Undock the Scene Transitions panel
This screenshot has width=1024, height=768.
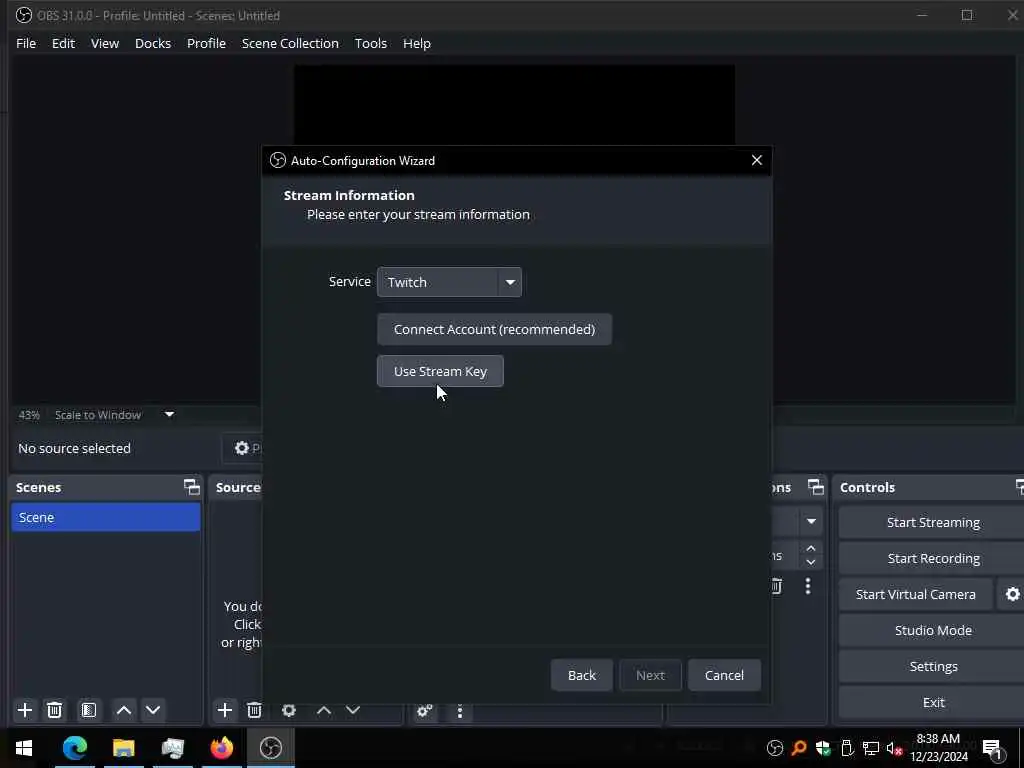(816, 487)
